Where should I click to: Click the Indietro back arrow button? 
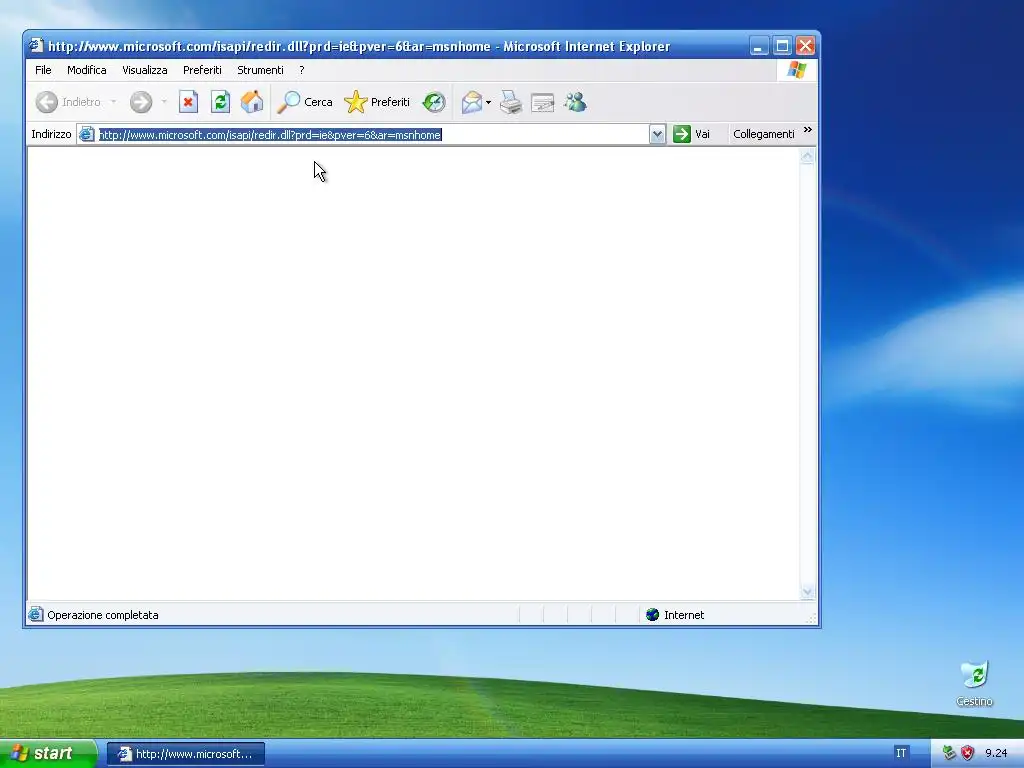click(69, 102)
